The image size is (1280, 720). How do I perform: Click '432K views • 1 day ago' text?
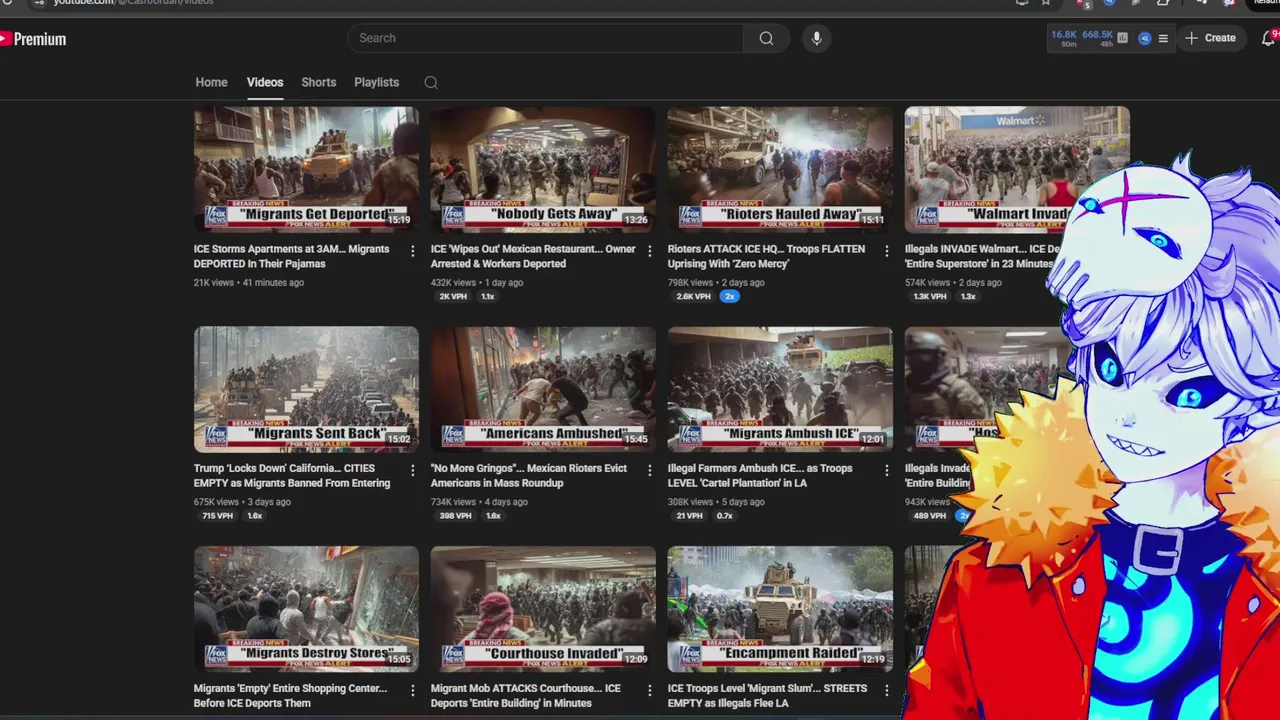(x=477, y=283)
